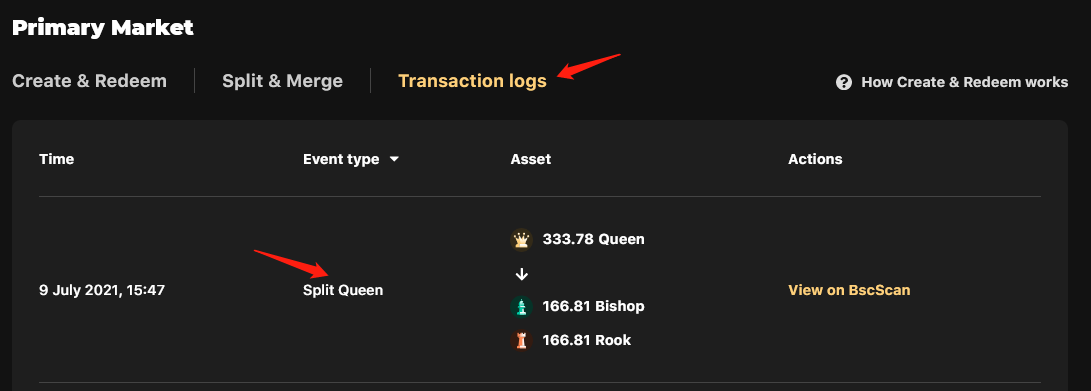Expand the Event type filter arrow
1091x391 pixels.
394,159
